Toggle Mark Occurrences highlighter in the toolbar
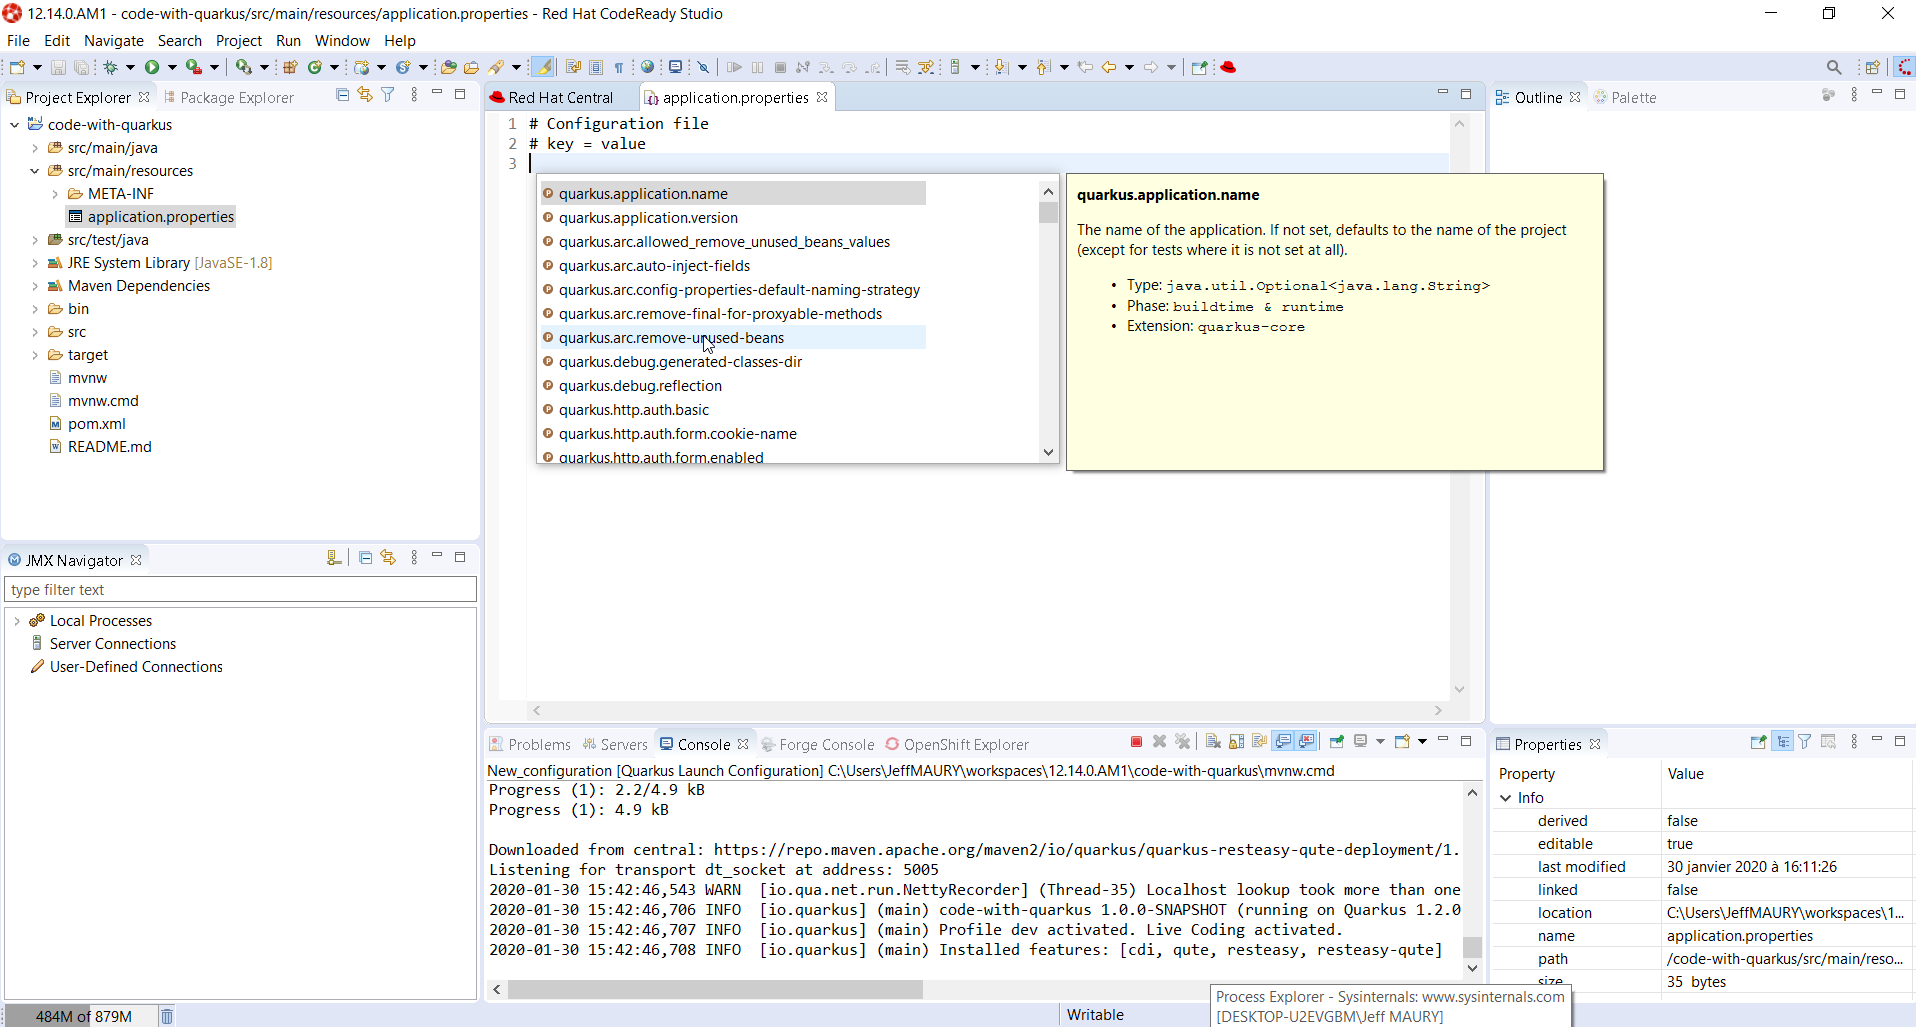 pos(543,67)
